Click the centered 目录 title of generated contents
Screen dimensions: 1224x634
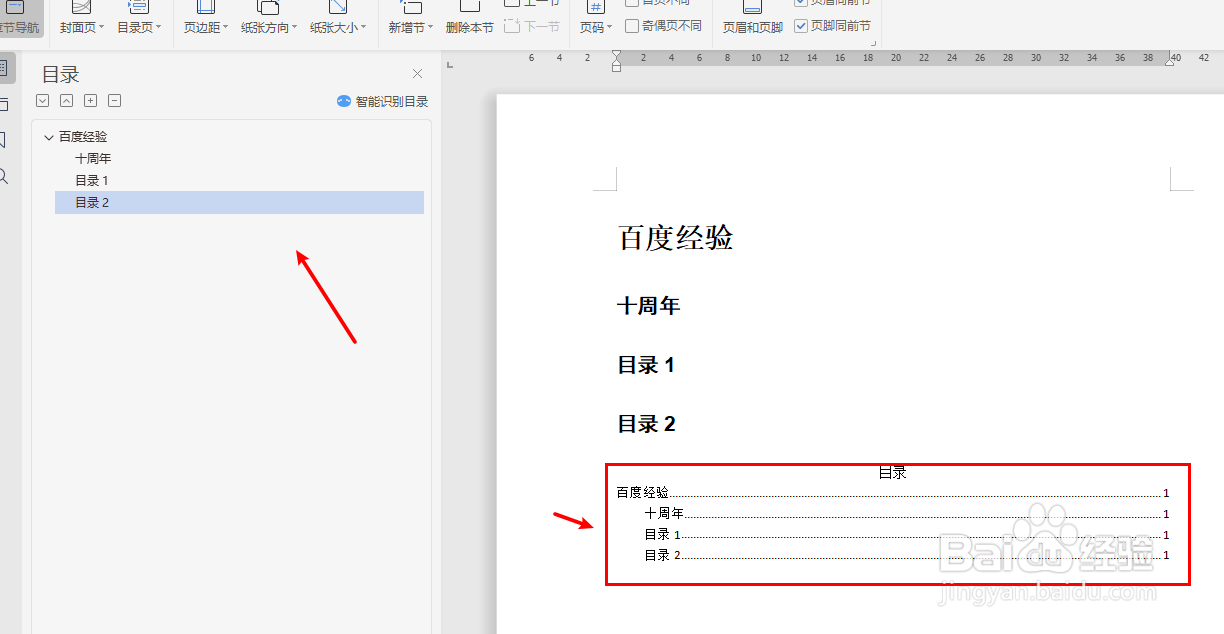pos(892,473)
